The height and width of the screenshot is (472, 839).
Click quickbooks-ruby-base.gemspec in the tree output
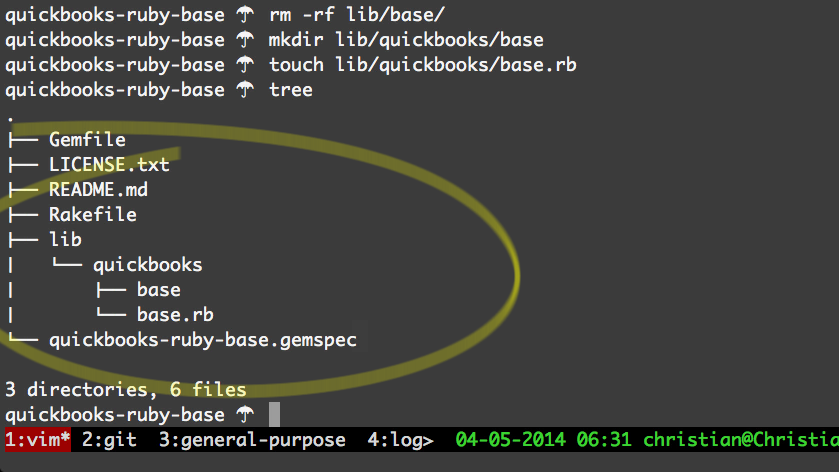[203, 340]
